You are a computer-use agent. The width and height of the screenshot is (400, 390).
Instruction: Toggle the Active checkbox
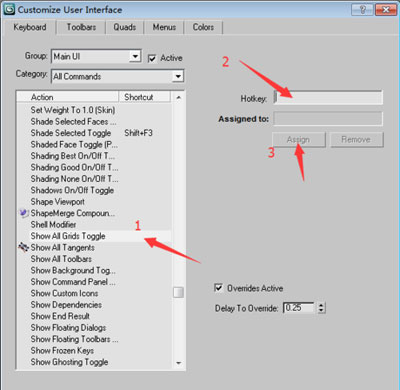coord(152,59)
